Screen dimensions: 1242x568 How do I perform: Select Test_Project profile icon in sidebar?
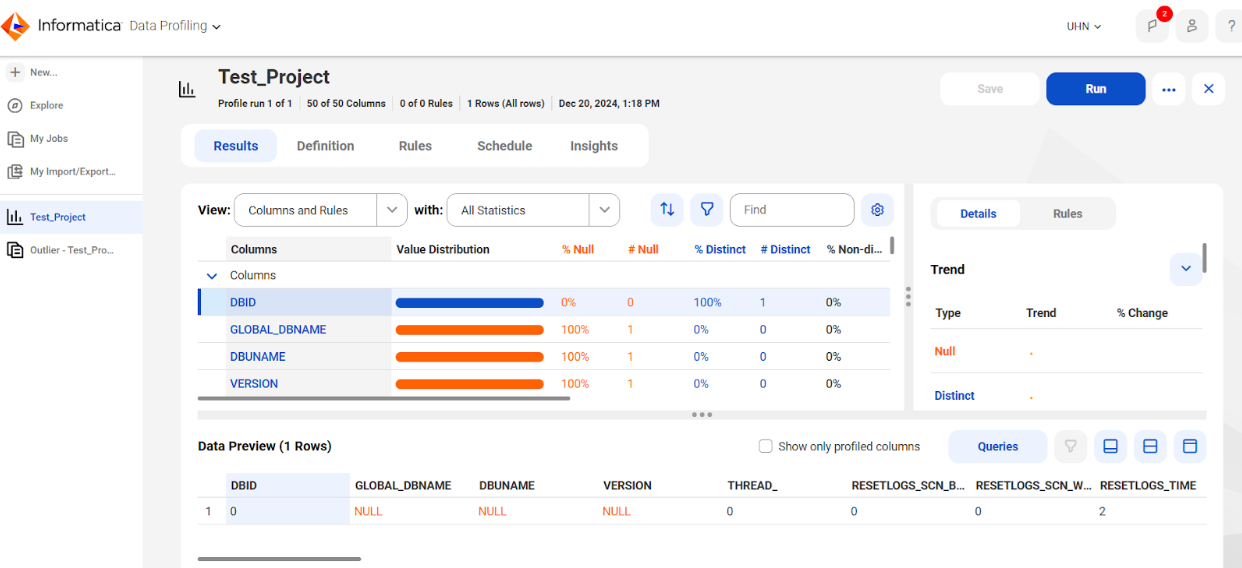[x=15, y=217]
